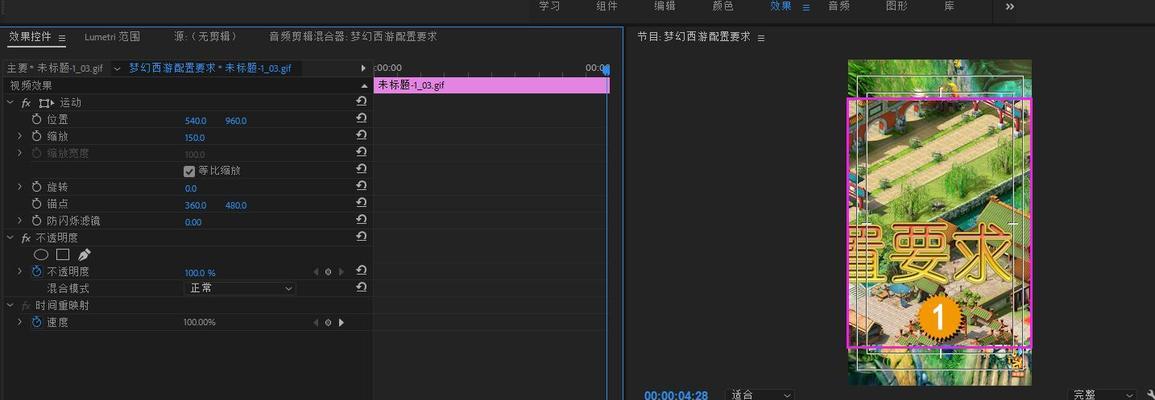
Task: Toggle animation stopwatch for 速度
Action: 37,323
